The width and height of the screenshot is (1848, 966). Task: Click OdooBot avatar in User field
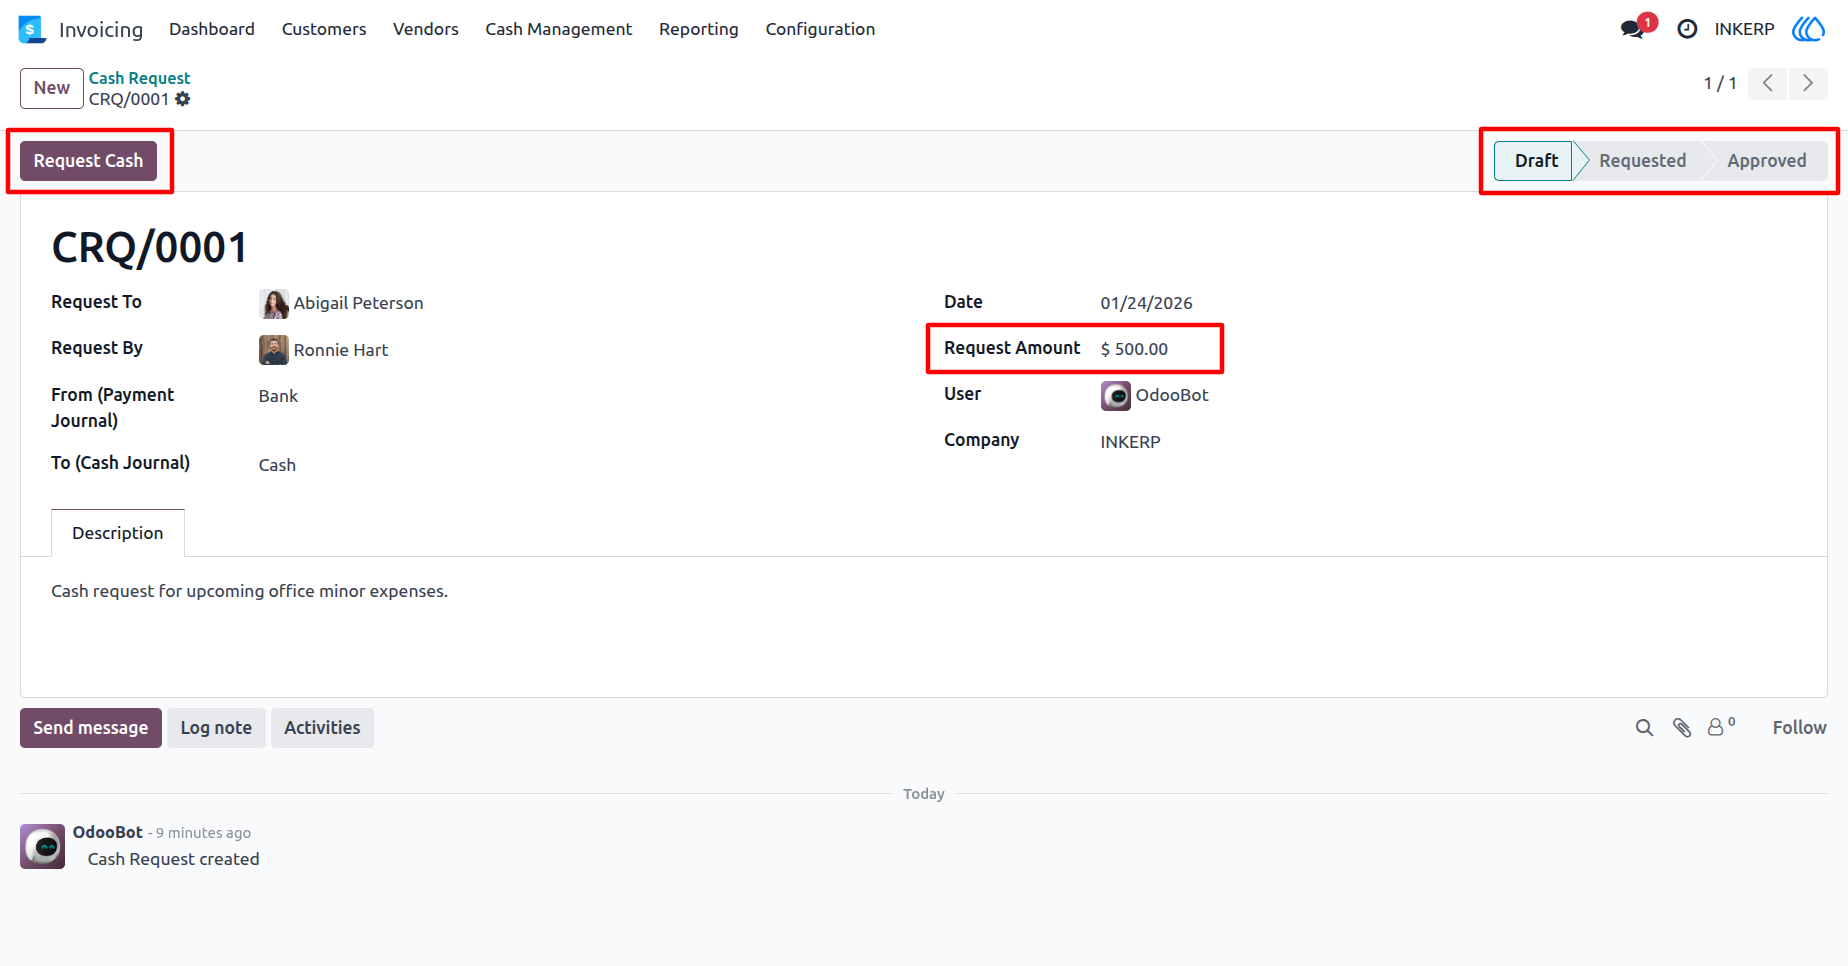(x=1116, y=396)
